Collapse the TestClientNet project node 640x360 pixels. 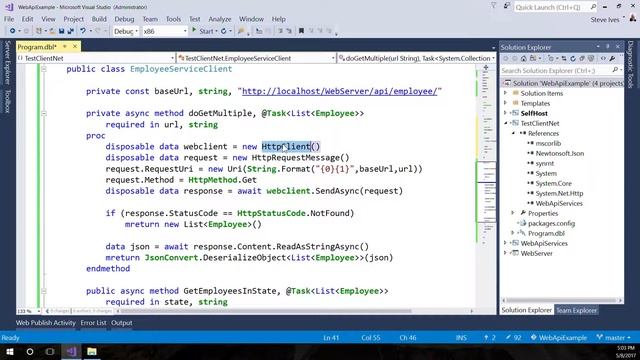click(x=506, y=123)
